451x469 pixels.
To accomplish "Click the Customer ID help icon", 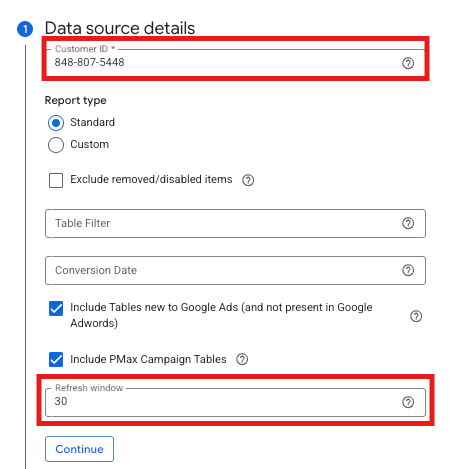I will [x=408, y=63].
